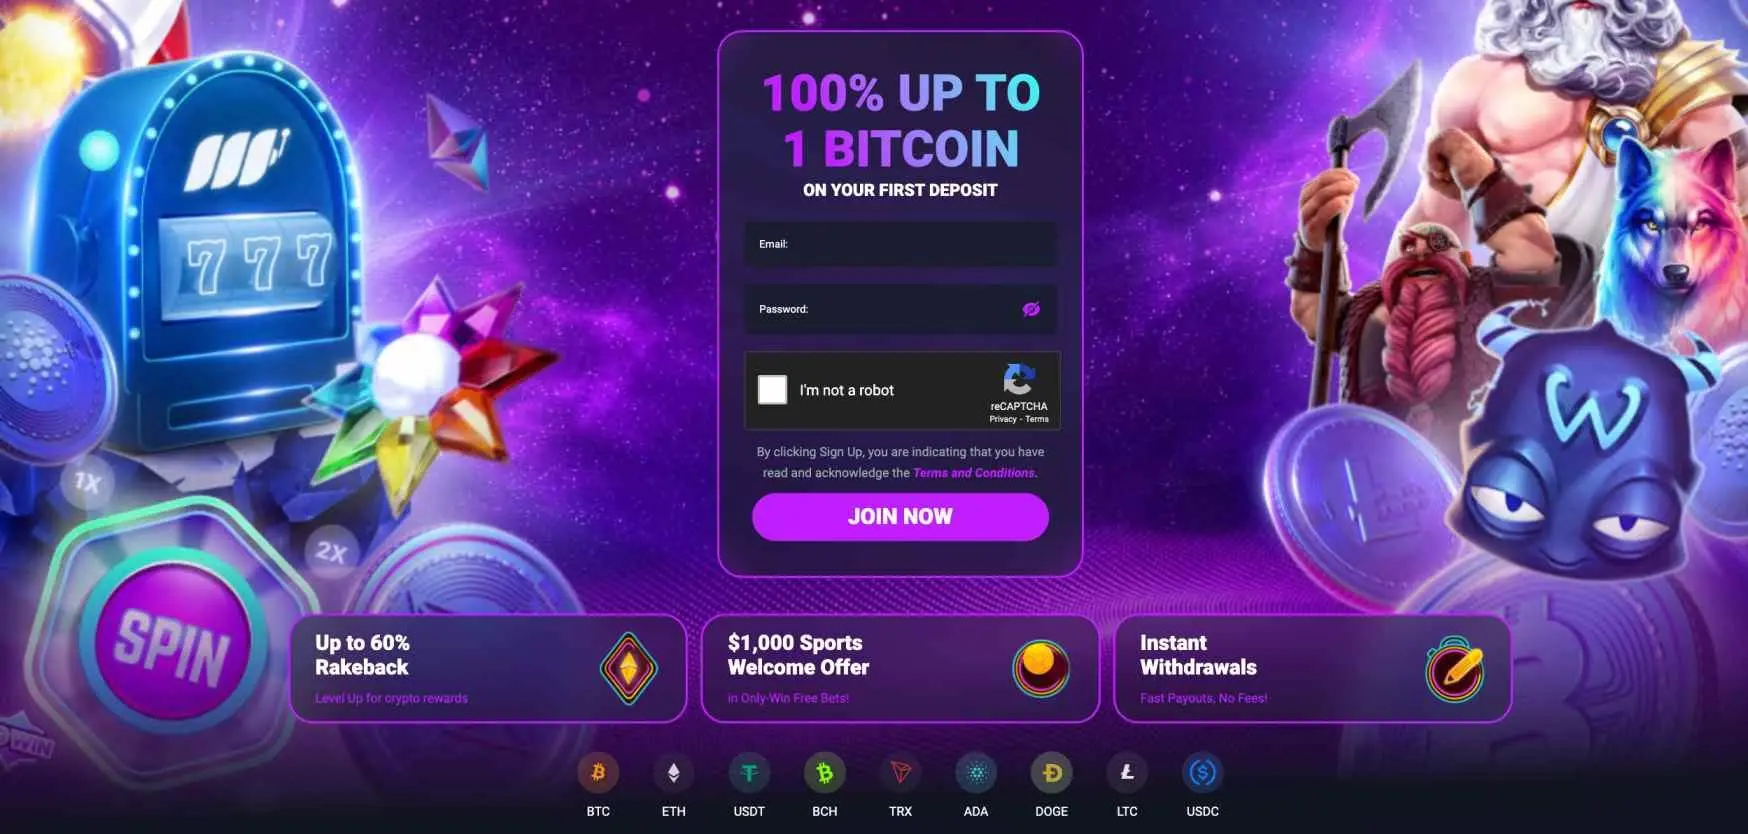Choose the DOGE Dogecoin icon

pos(1052,773)
